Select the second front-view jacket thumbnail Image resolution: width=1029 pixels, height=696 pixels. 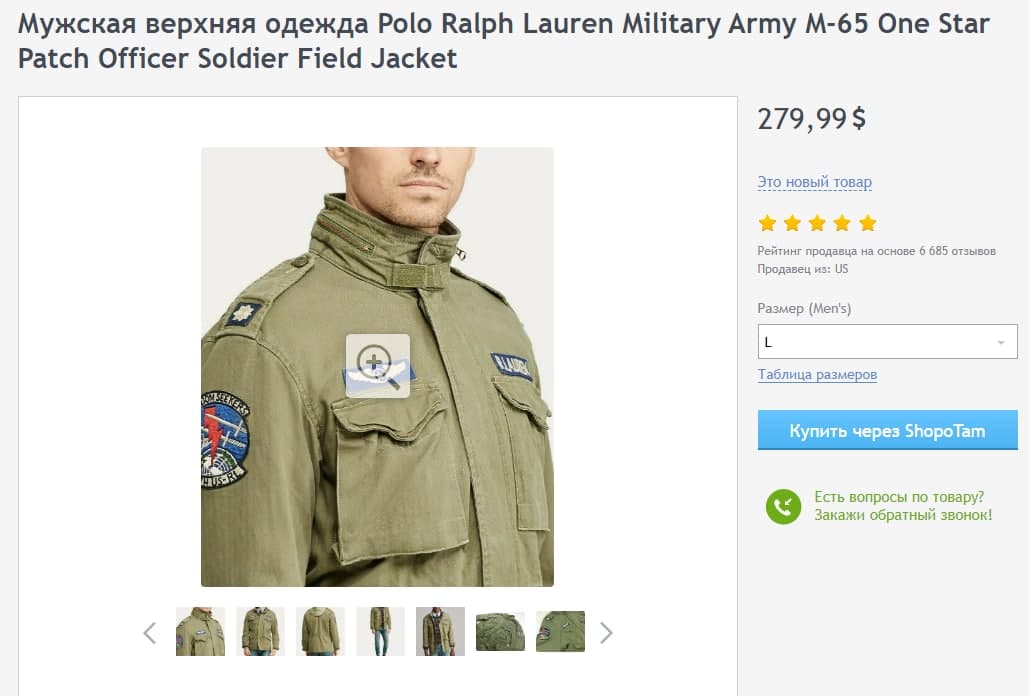pos(260,632)
